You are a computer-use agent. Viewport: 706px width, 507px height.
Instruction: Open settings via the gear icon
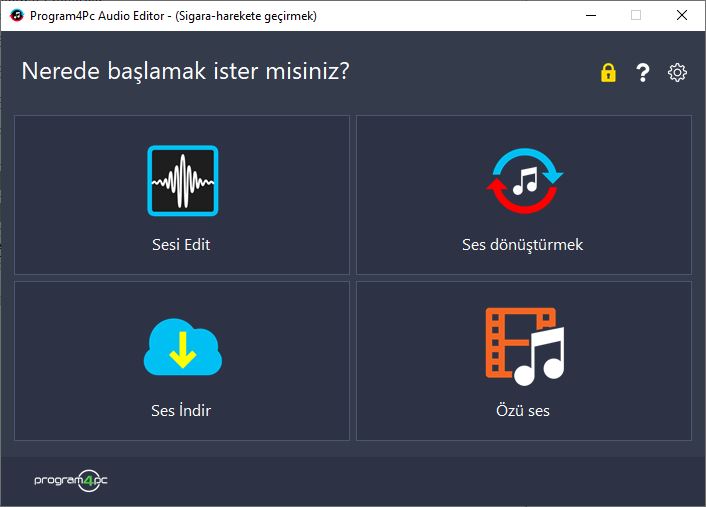coord(677,72)
